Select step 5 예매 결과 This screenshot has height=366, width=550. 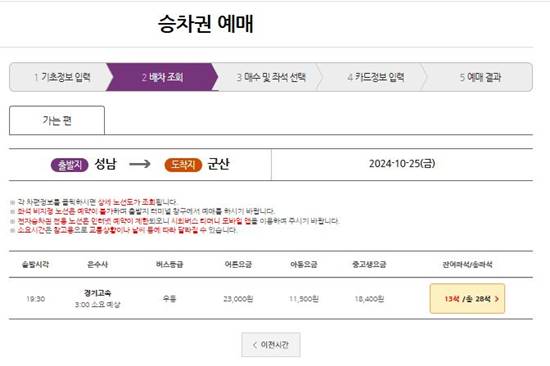[x=480, y=77]
